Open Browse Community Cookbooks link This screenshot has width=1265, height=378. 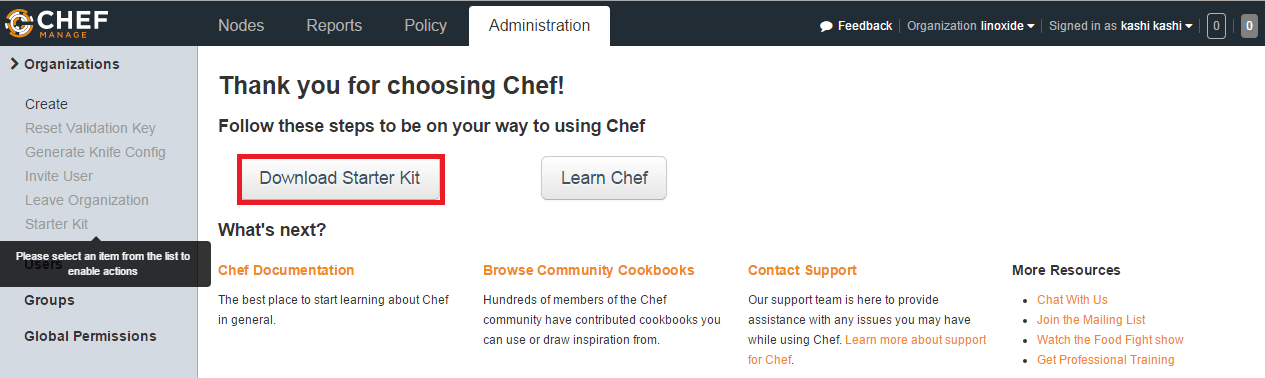click(589, 270)
